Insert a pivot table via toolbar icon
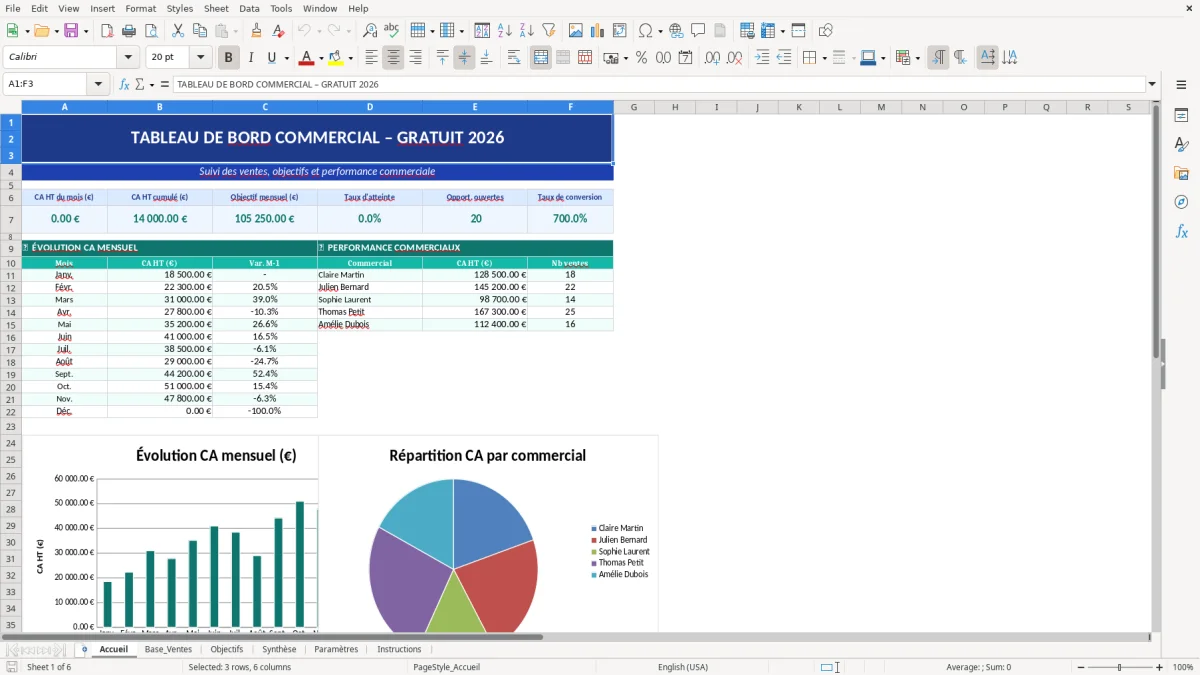 tap(620, 31)
